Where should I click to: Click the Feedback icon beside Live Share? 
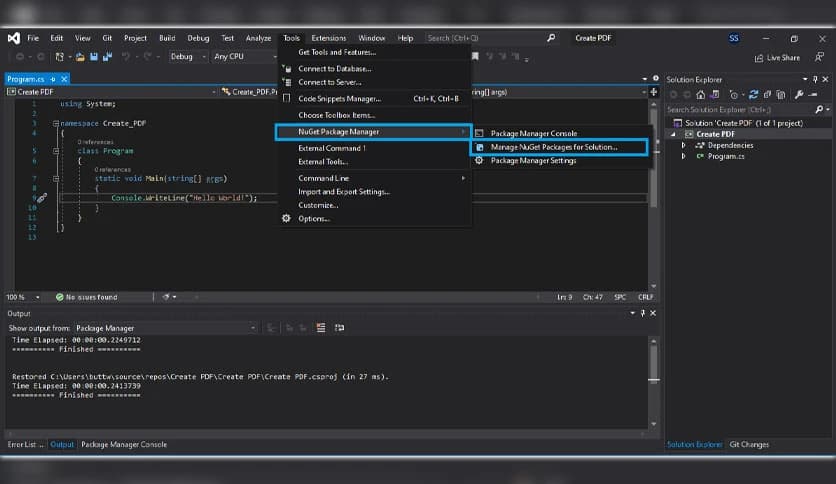[x=819, y=57]
